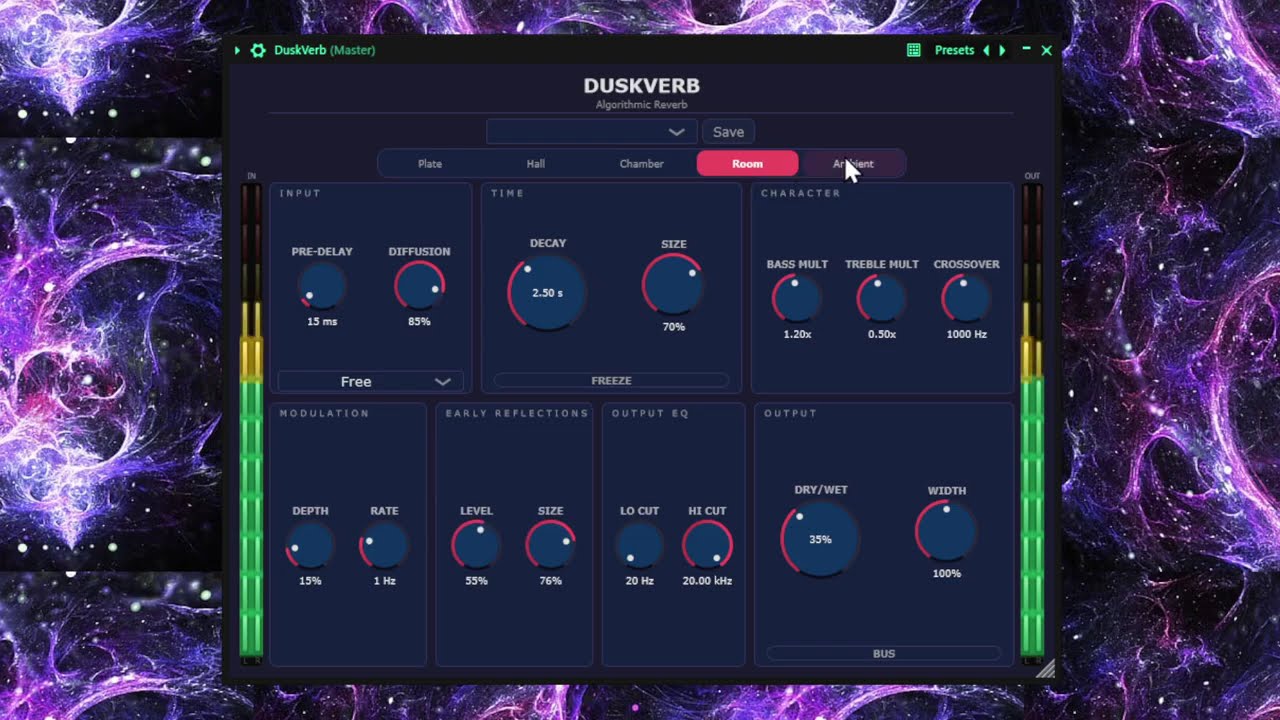Go to previous preset arrow
1280x720 pixels.
(986, 50)
